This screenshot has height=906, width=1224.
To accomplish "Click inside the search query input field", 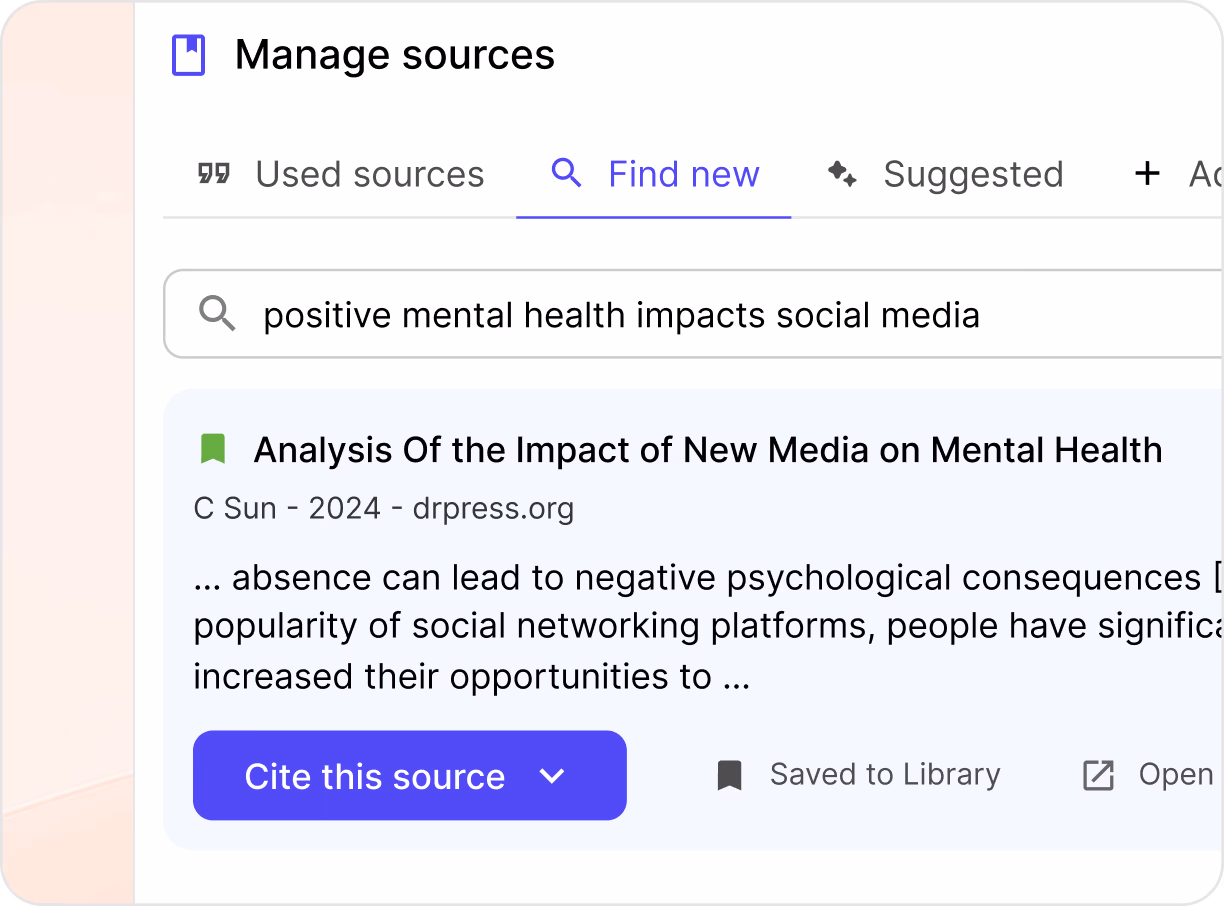I will click(x=620, y=314).
